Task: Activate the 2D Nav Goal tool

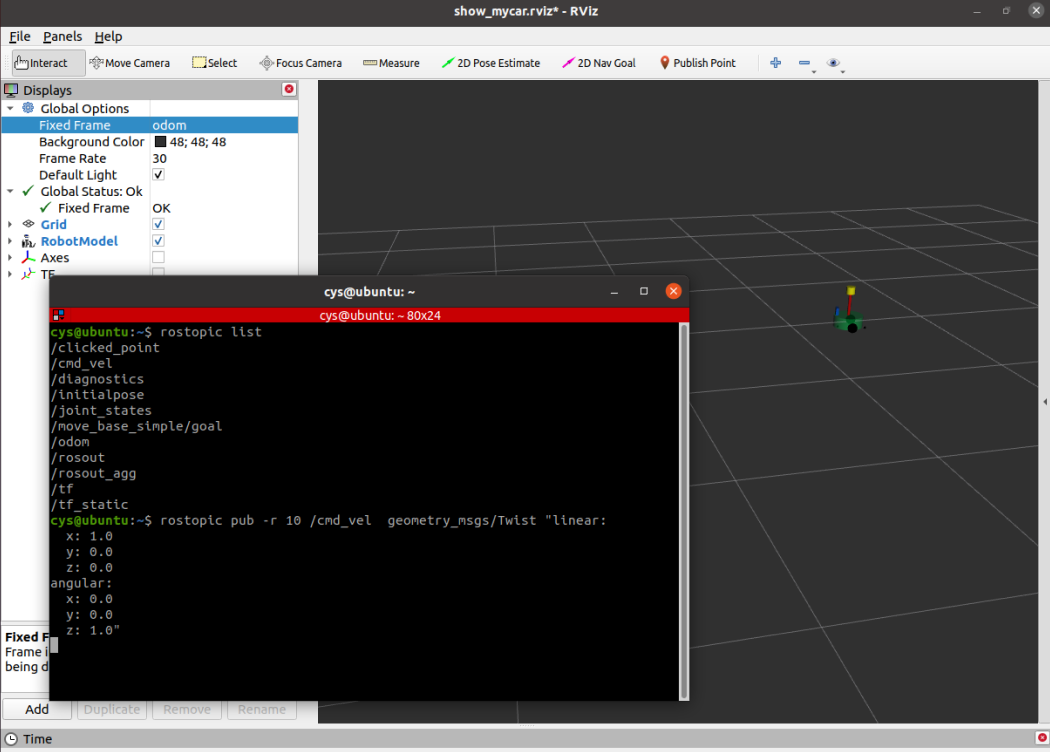Action: pyautogui.click(x=599, y=63)
